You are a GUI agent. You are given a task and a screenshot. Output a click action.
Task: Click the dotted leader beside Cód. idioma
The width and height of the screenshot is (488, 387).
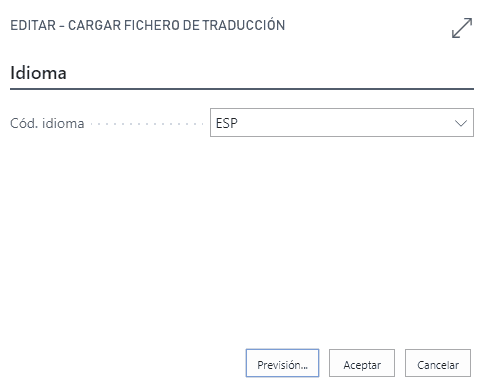[x=147, y=124]
